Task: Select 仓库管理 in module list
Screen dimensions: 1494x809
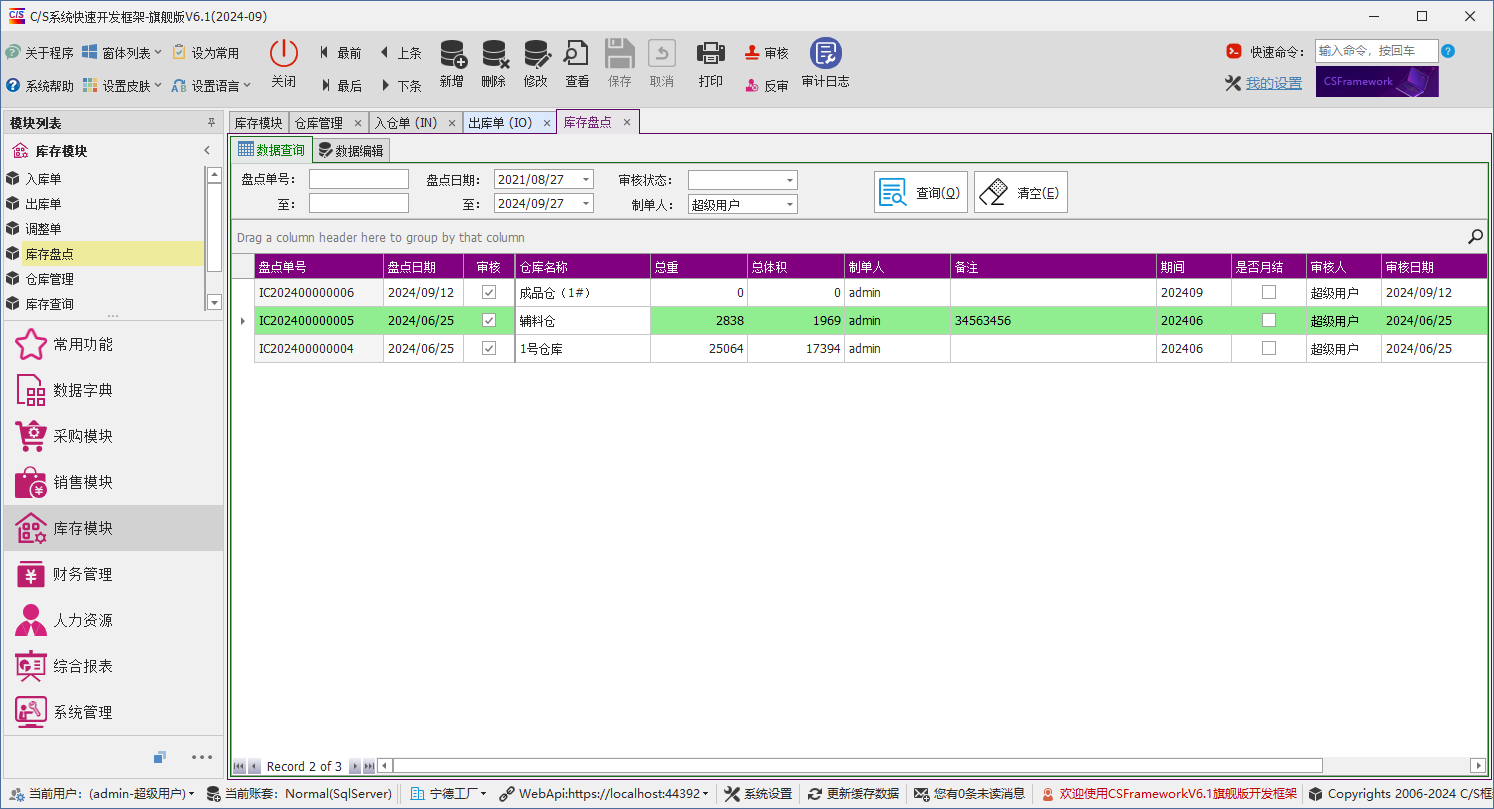Action: click(104, 279)
